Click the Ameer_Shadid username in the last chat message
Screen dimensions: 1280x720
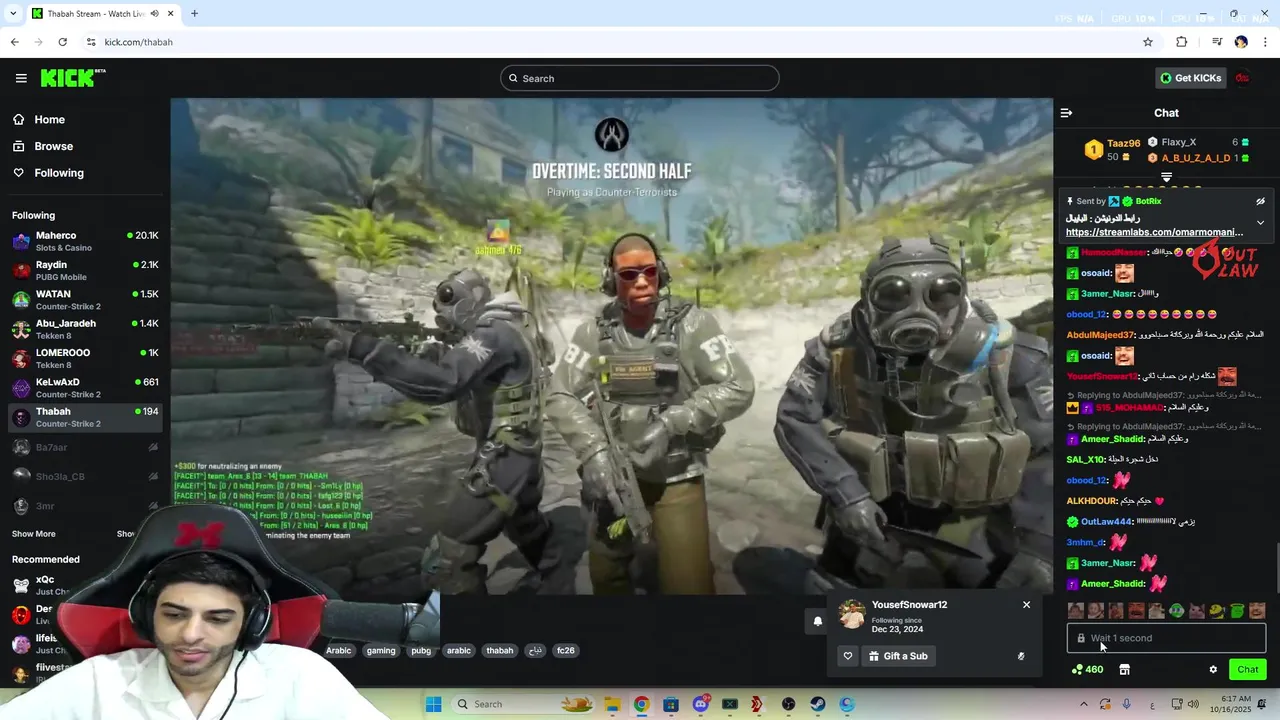point(1112,583)
